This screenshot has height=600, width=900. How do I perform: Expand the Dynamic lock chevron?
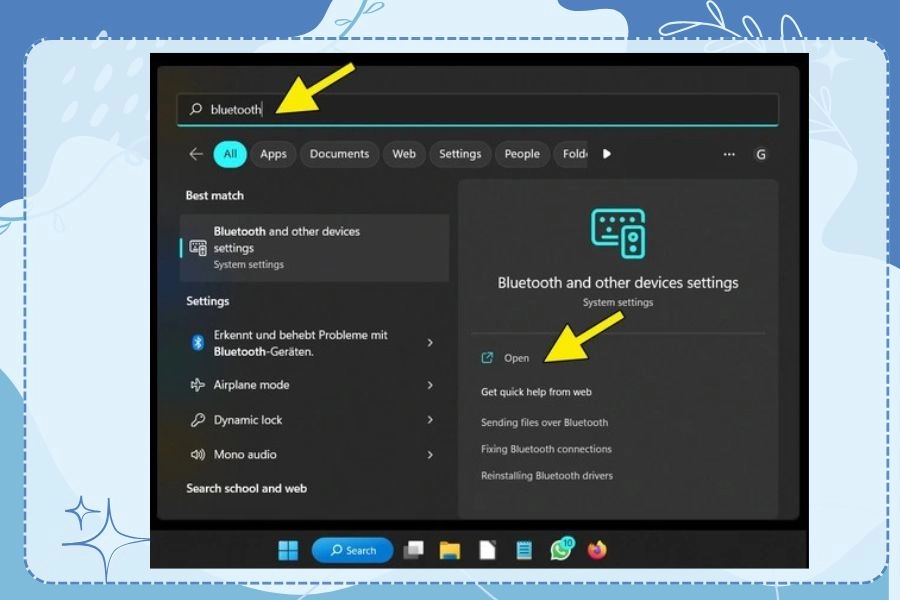click(x=430, y=420)
